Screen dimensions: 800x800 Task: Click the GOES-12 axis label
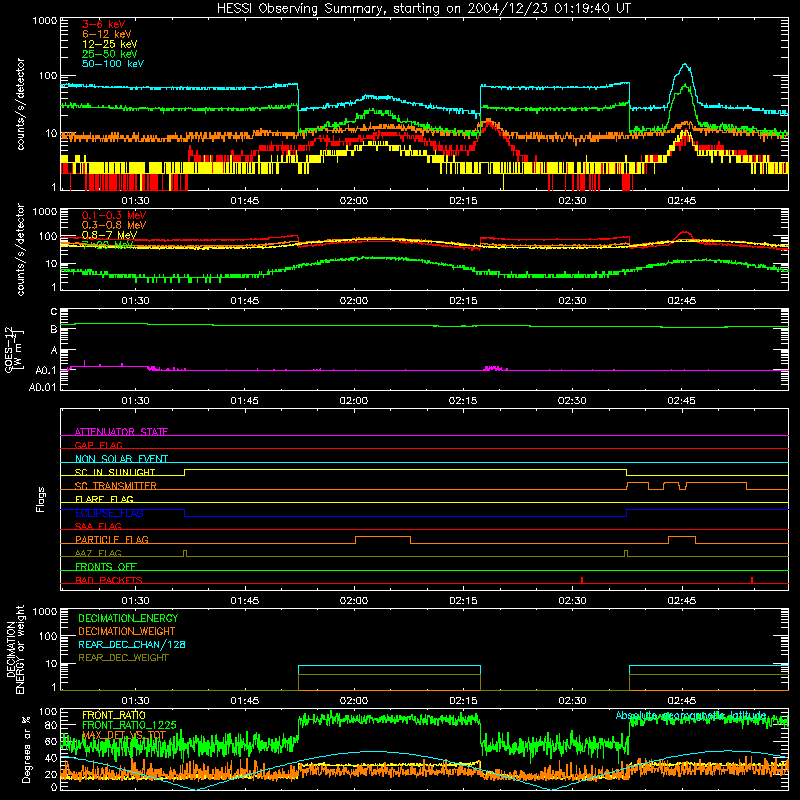pos(14,349)
